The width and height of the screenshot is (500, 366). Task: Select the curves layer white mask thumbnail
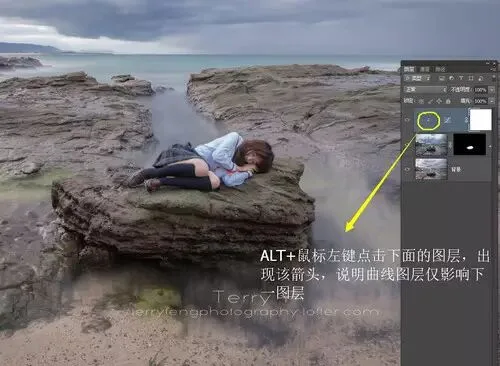[x=480, y=119]
